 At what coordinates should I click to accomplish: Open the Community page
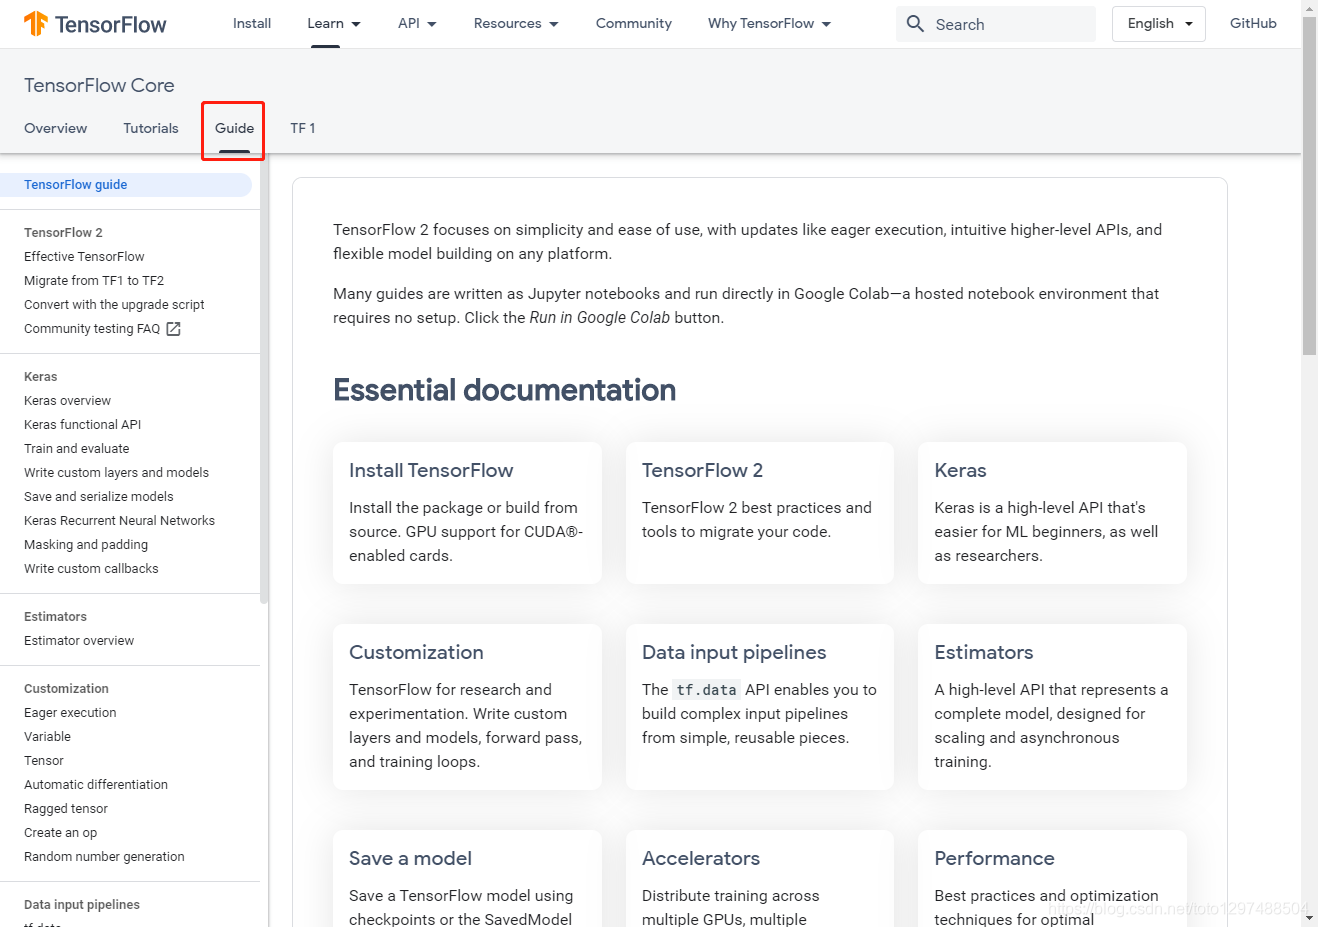(634, 23)
